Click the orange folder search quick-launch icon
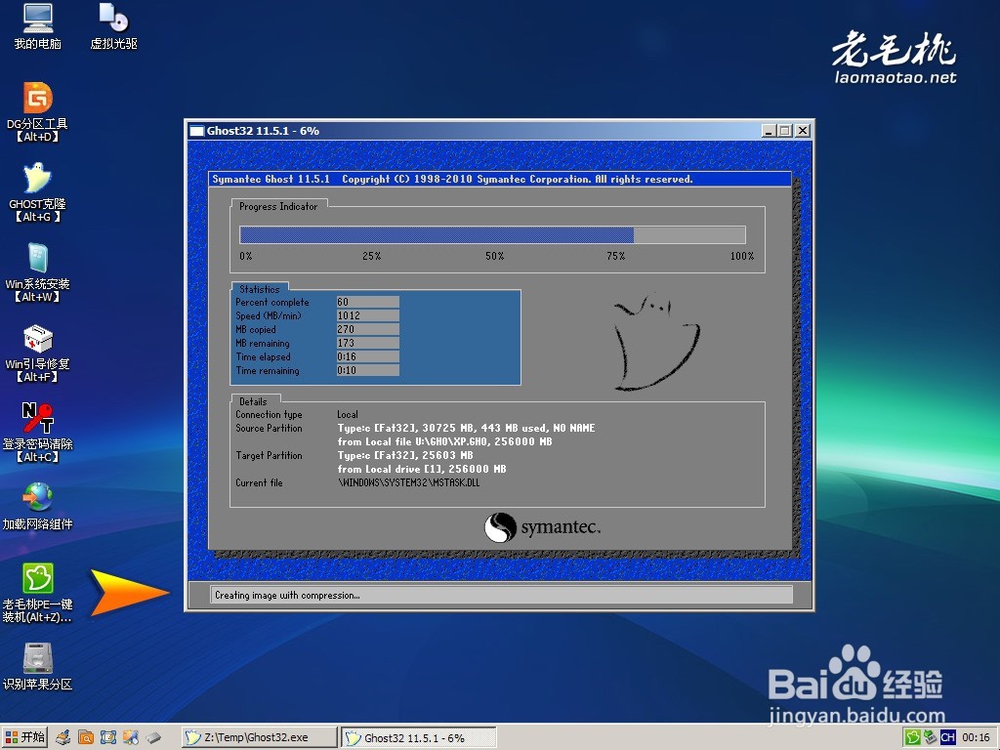Screen dimensions: 1000x750 [x=85, y=738]
